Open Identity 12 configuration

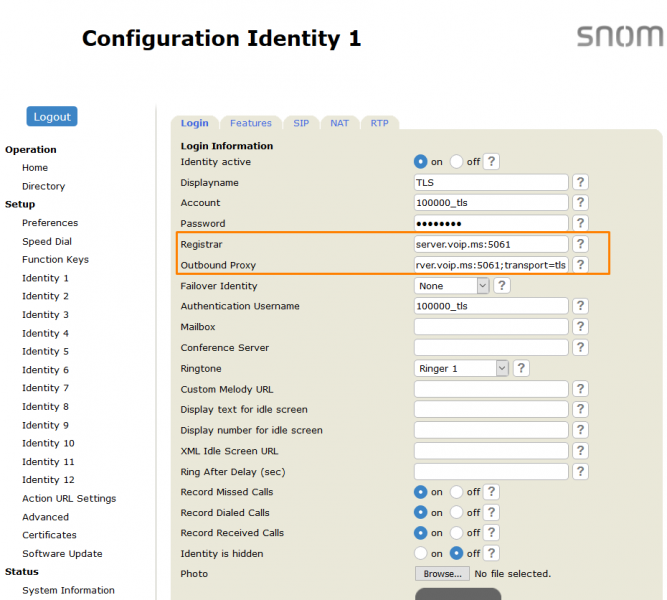tap(48, 480)
